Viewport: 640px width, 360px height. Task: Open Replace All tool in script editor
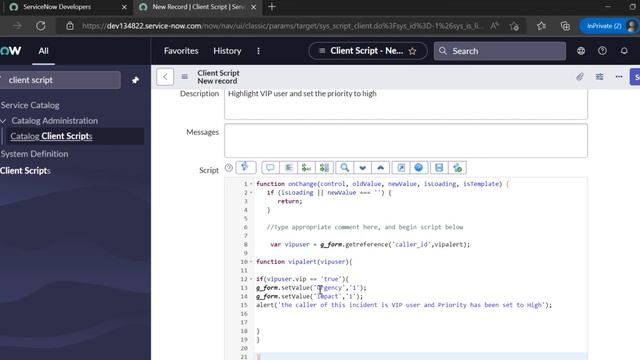(x=324, y=168)
